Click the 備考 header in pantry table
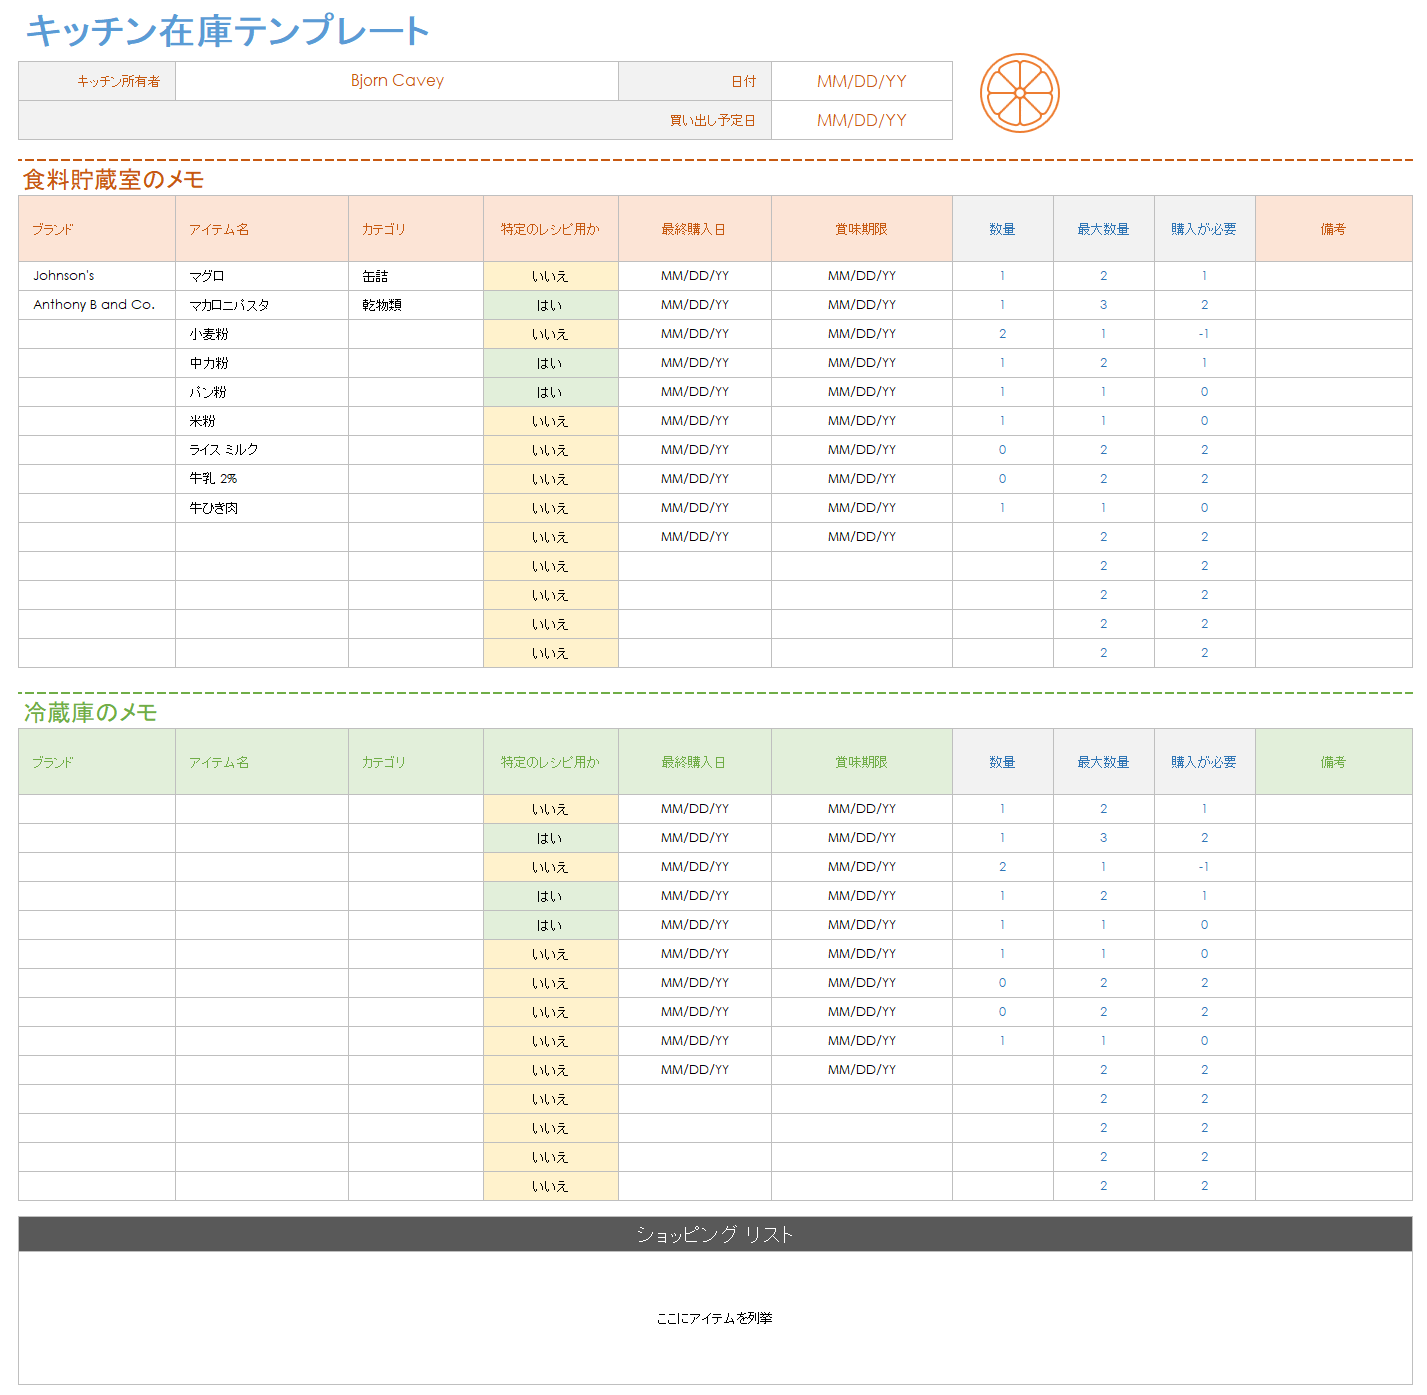This screenshot has width=1427, height=1395. point(1334,229)
